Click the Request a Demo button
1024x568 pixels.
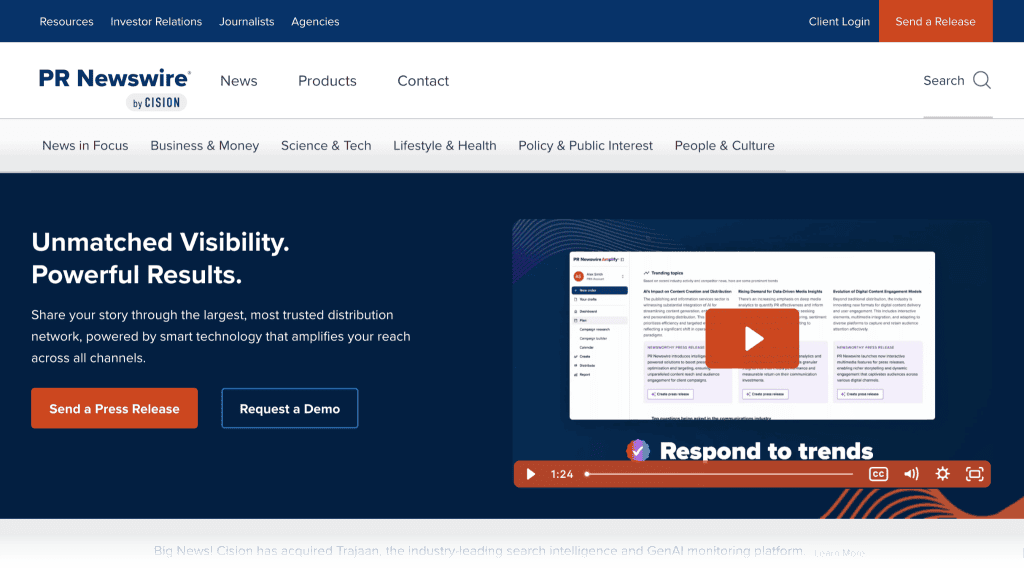tap(290, 408)
